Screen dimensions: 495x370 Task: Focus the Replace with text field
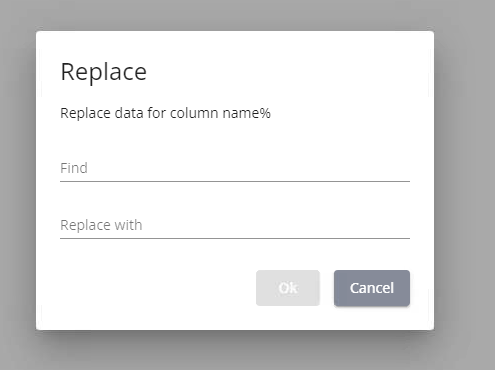[235, 225]
